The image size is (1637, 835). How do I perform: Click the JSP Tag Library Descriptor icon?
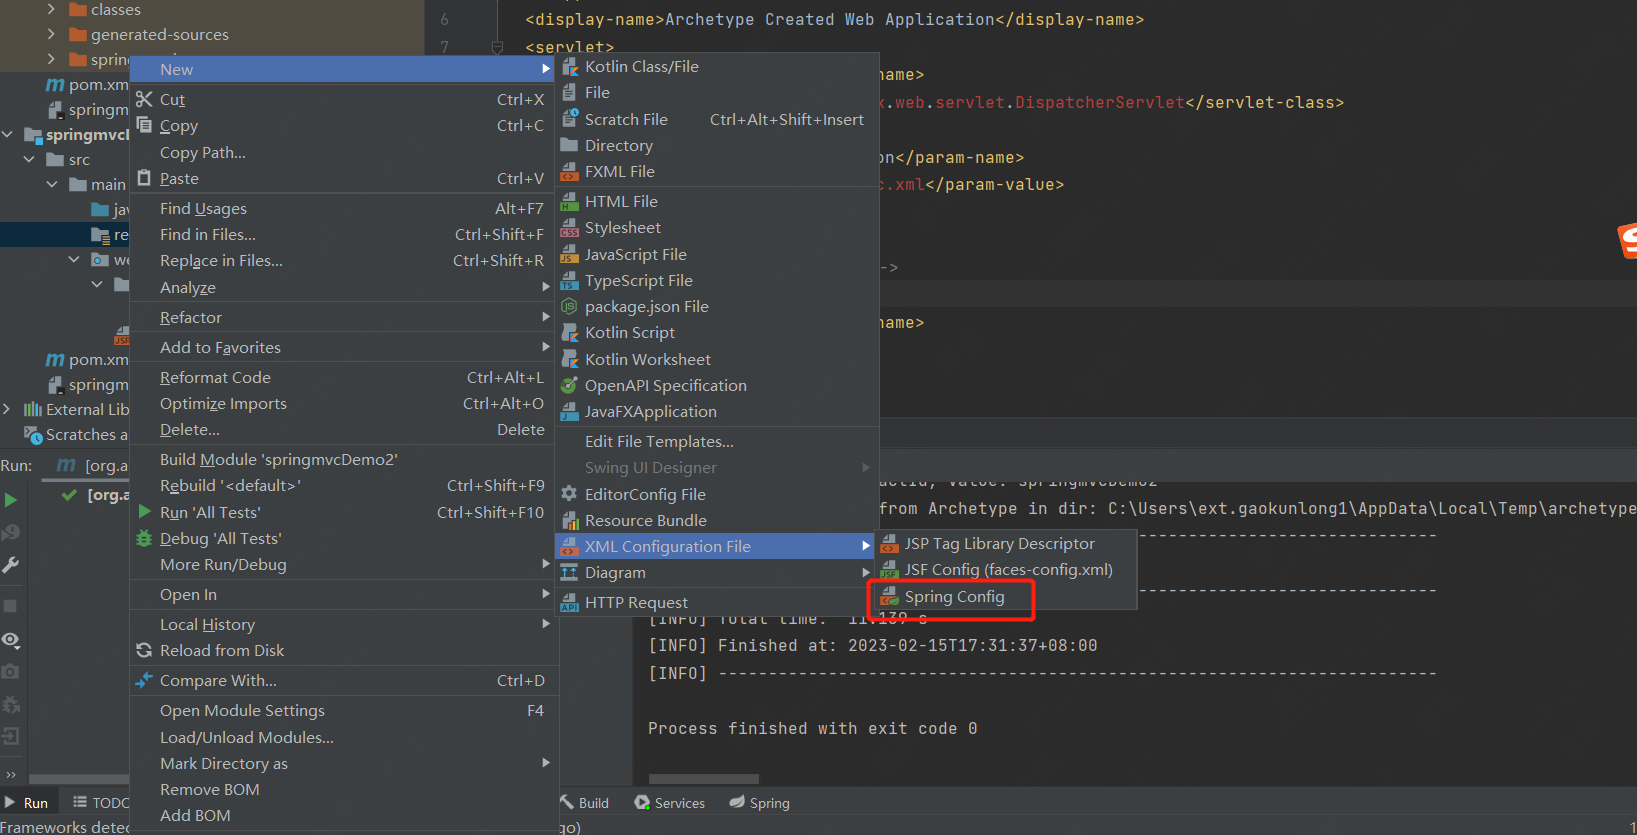pos(889,544)
